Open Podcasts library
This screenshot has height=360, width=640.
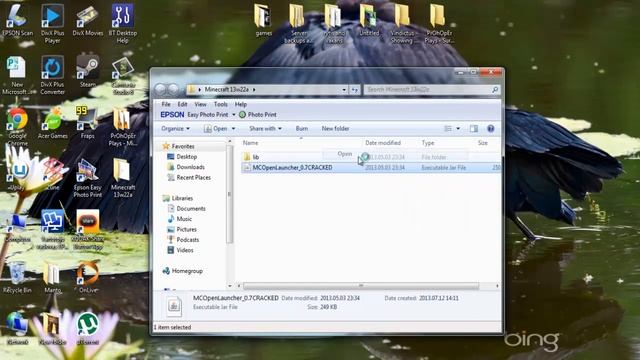coord(183,240)
